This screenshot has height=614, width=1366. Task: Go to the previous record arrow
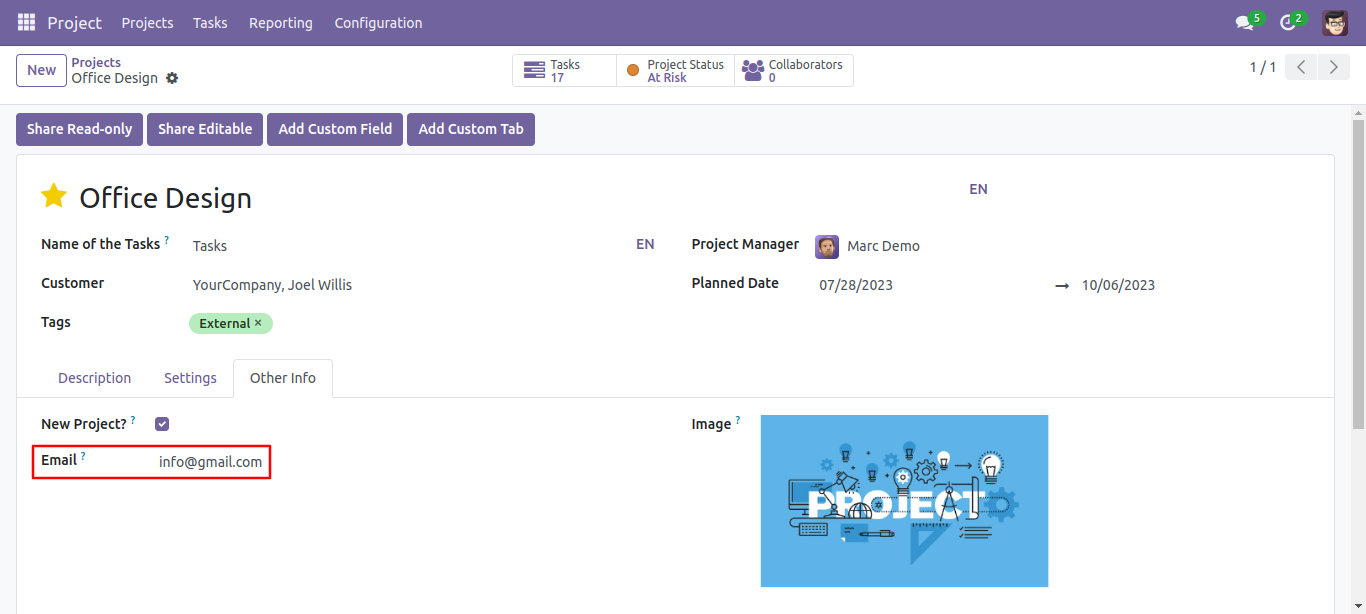1300,67
